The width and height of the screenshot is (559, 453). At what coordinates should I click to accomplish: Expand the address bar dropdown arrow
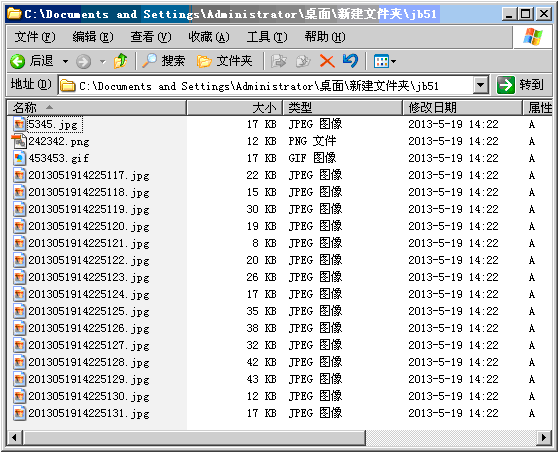pos(480,85)
